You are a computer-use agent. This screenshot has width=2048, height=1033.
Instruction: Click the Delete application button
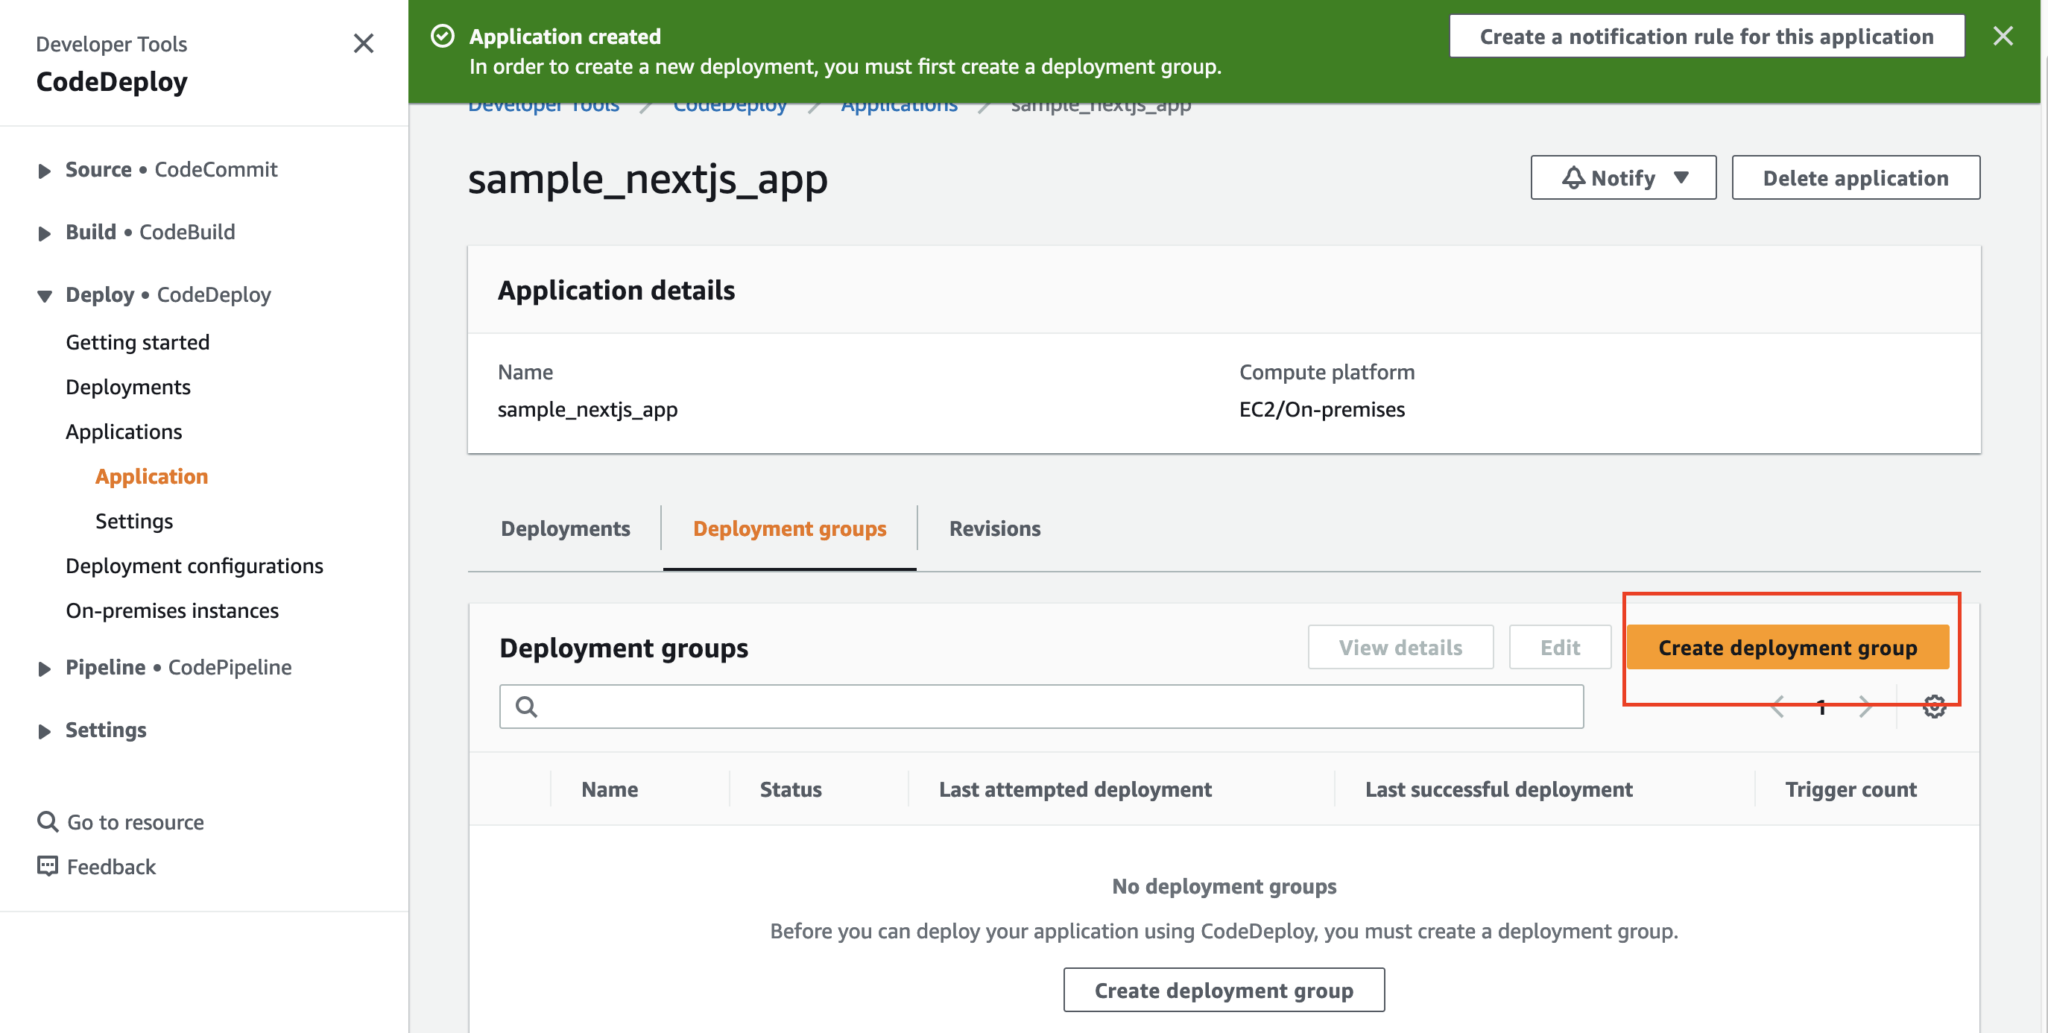click(1855, 178)
